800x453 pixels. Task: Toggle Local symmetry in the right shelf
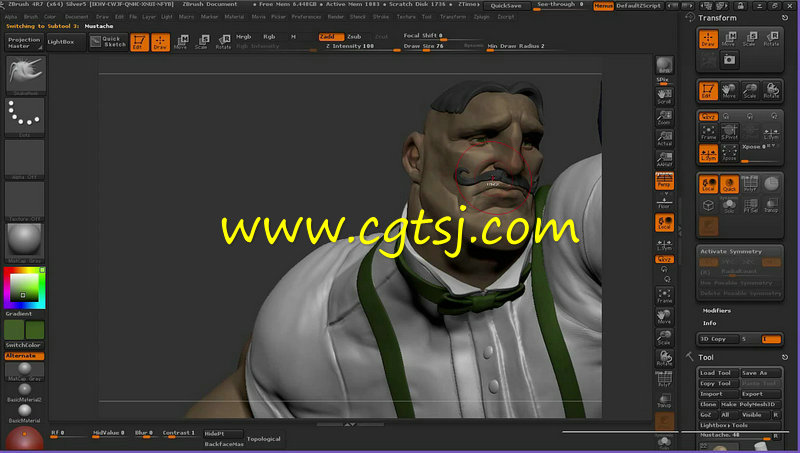[664, 223]
